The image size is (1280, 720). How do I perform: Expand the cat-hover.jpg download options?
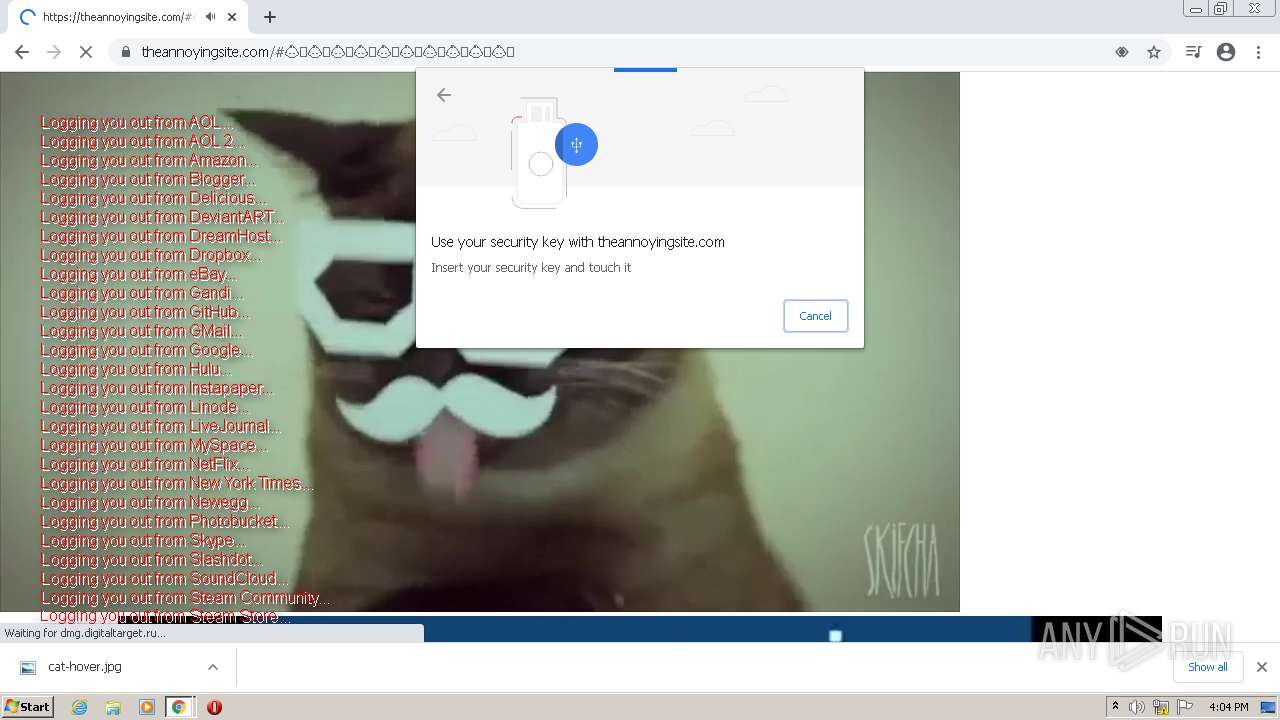[x=212, y=667]
